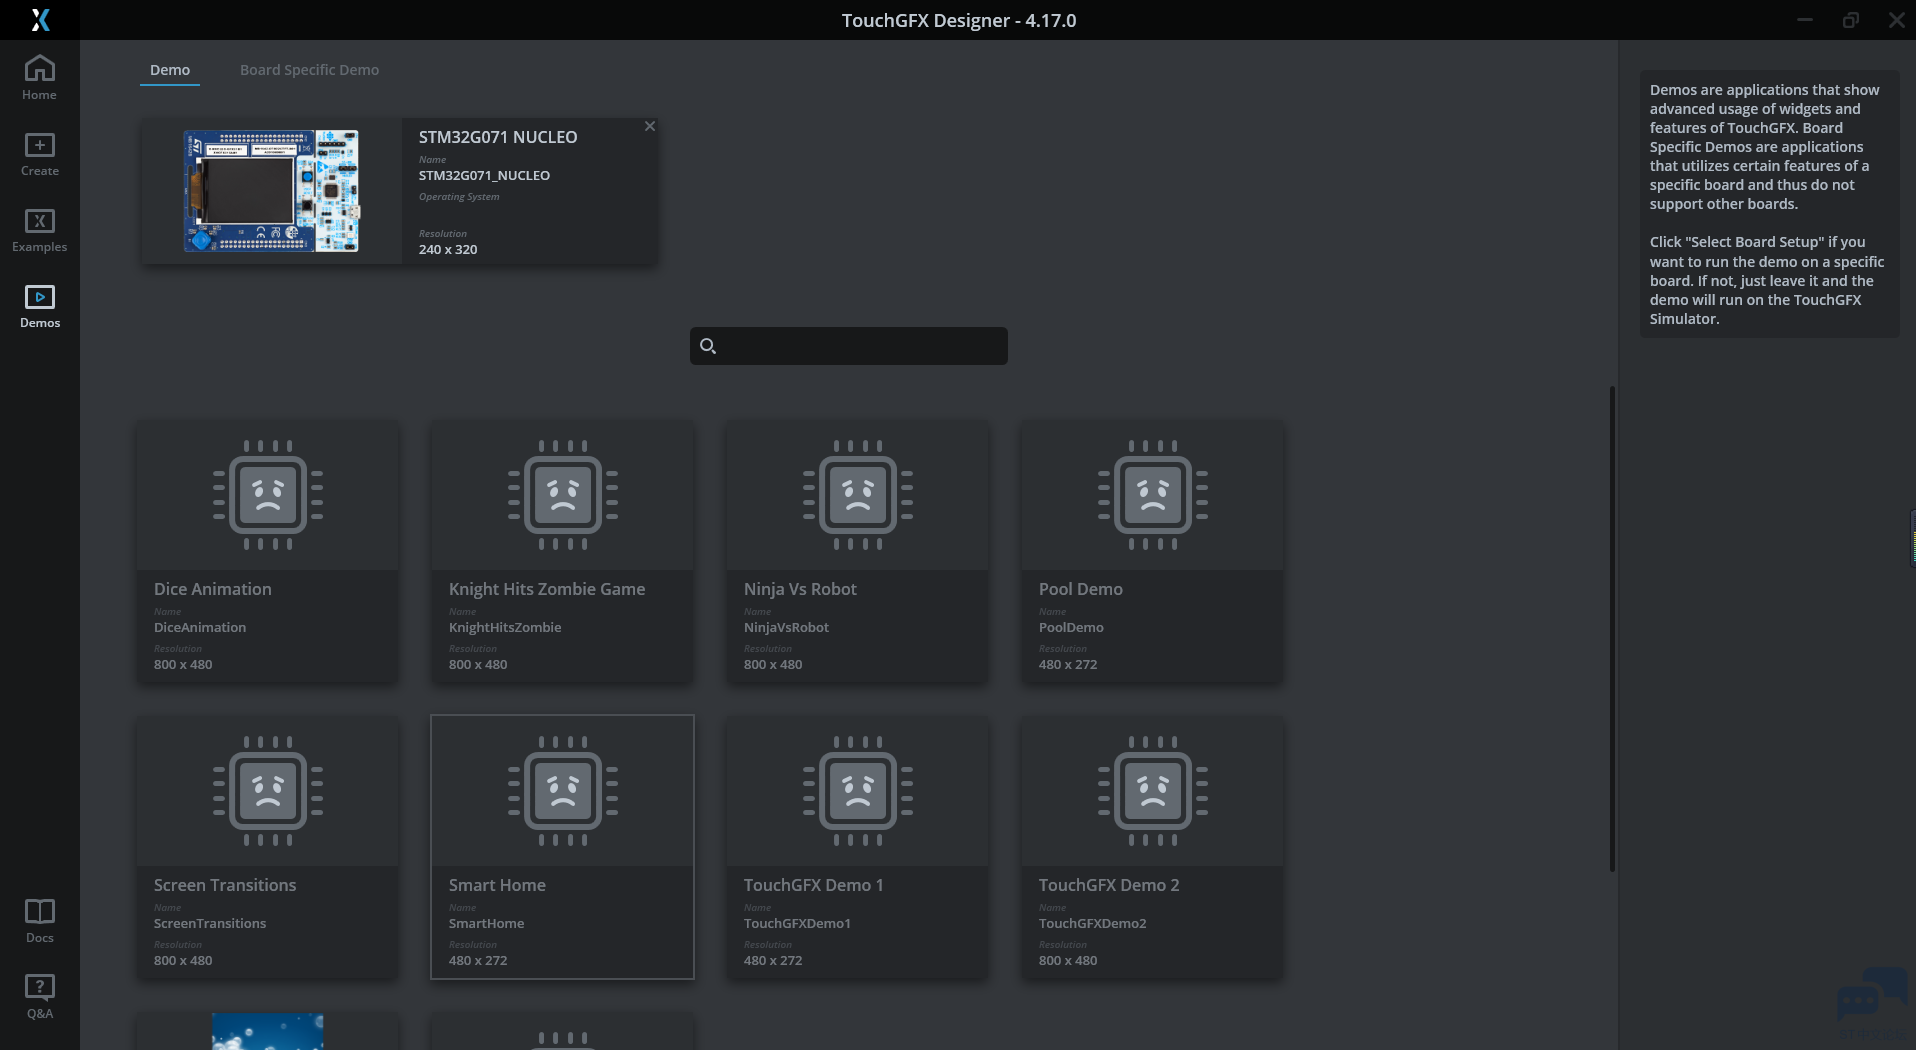Image resolution: width=1916 pixels, height=1050 pixels.
Task: Select the Smart Home demo title
Action: 497,885
